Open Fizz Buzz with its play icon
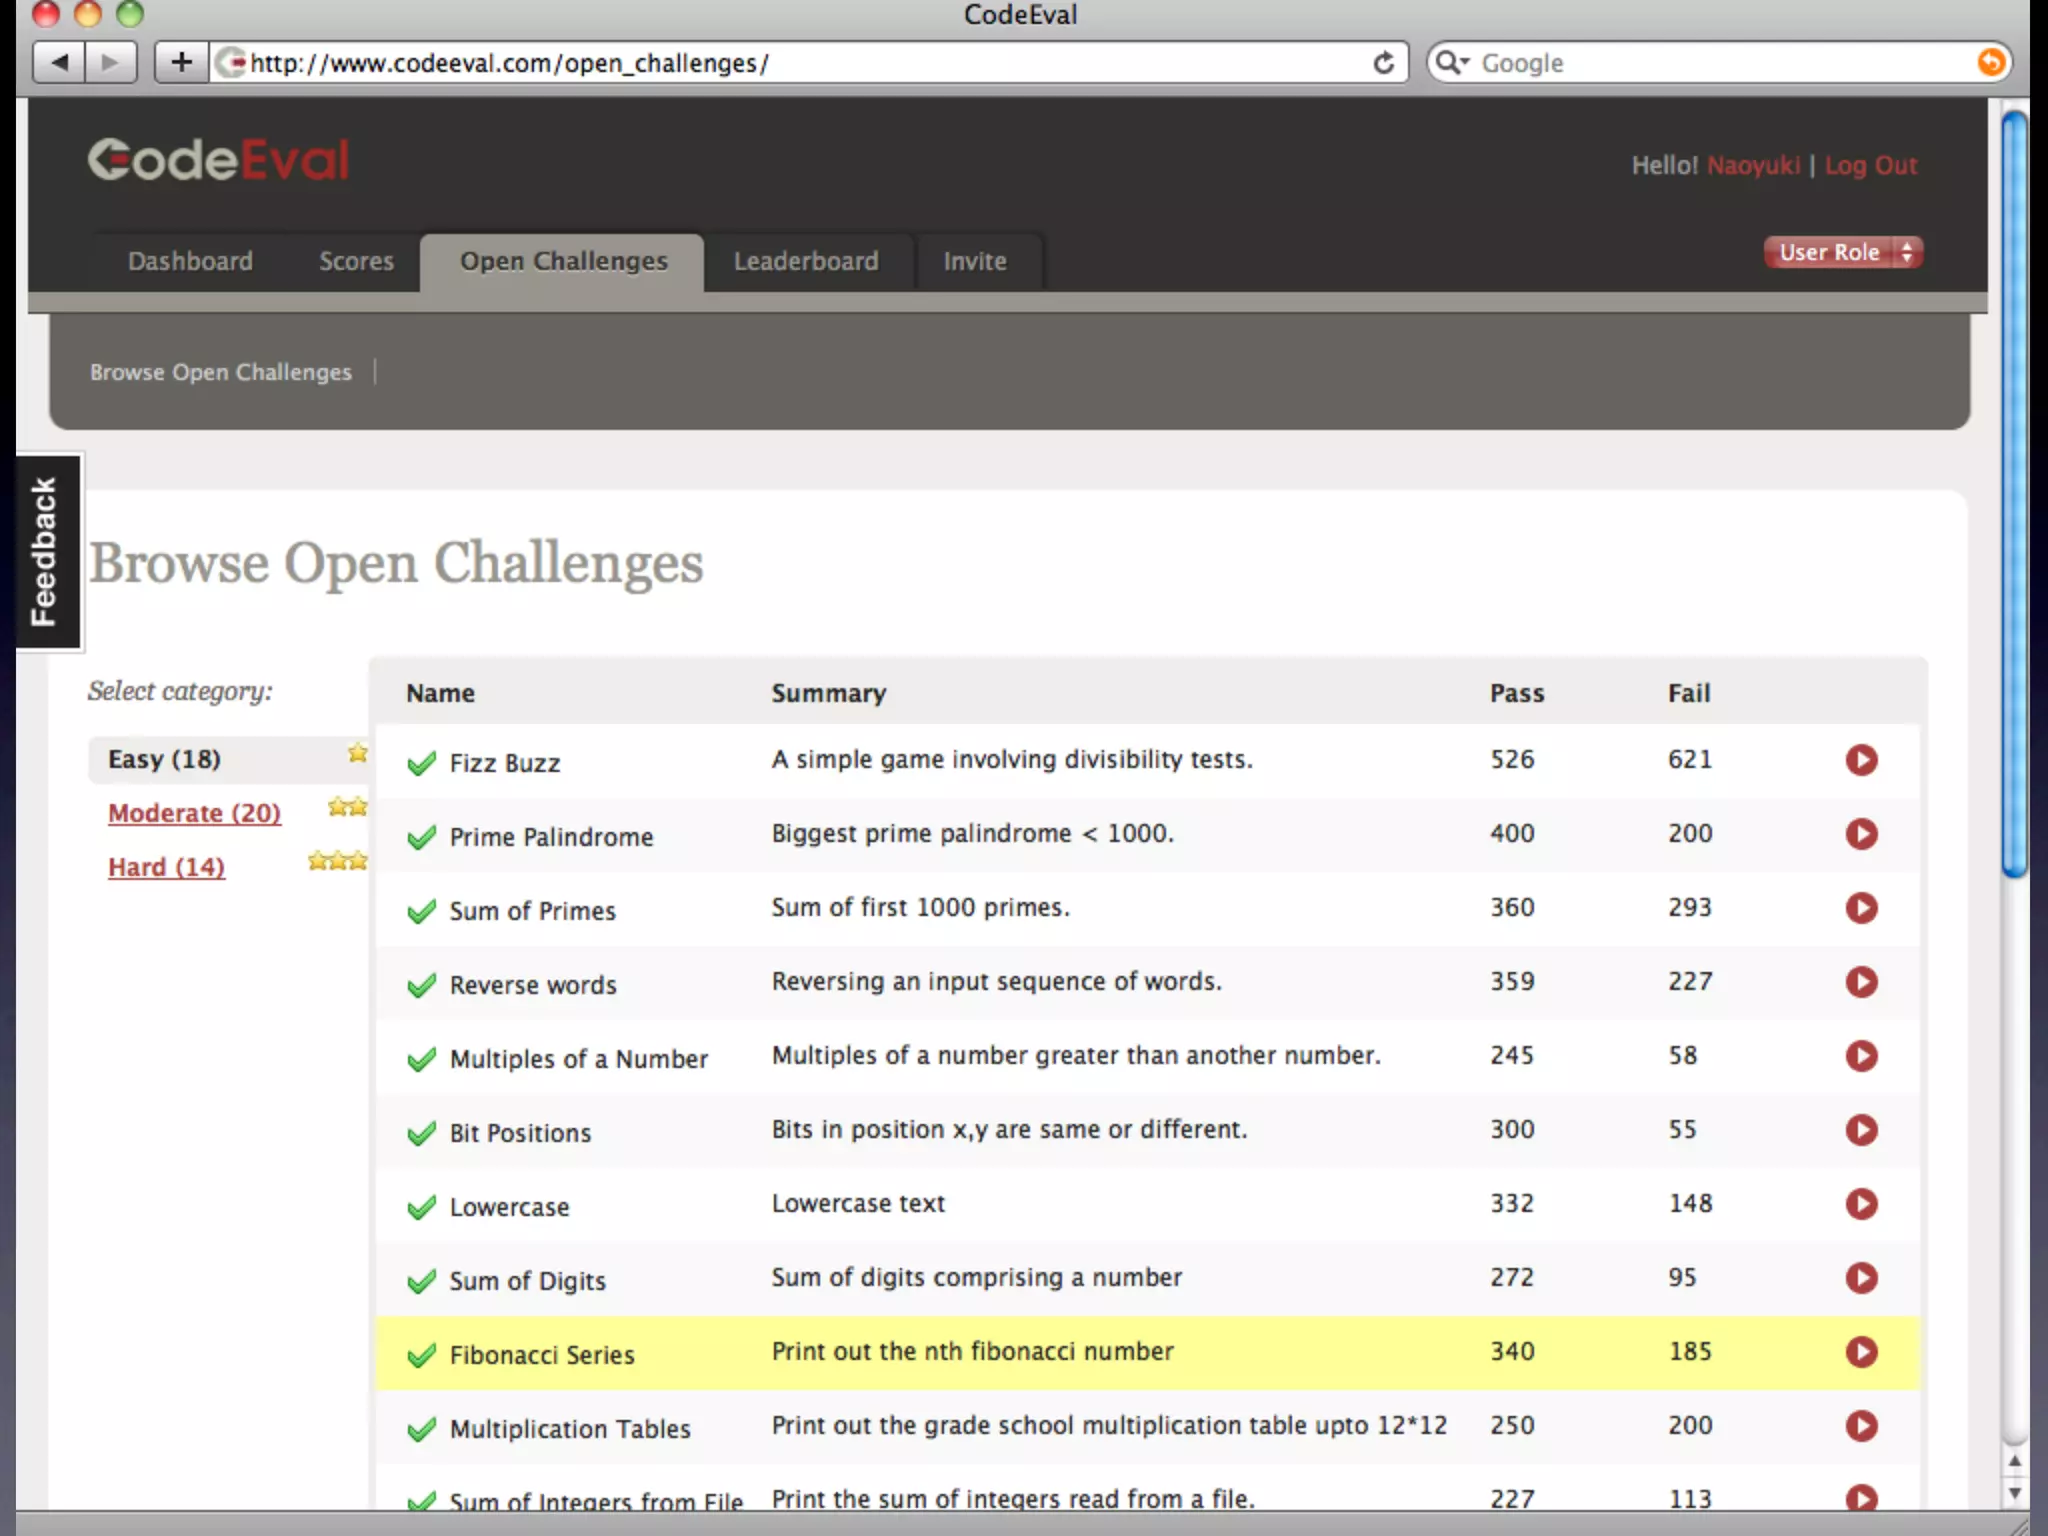2048x1536 pixels. 1861,760
